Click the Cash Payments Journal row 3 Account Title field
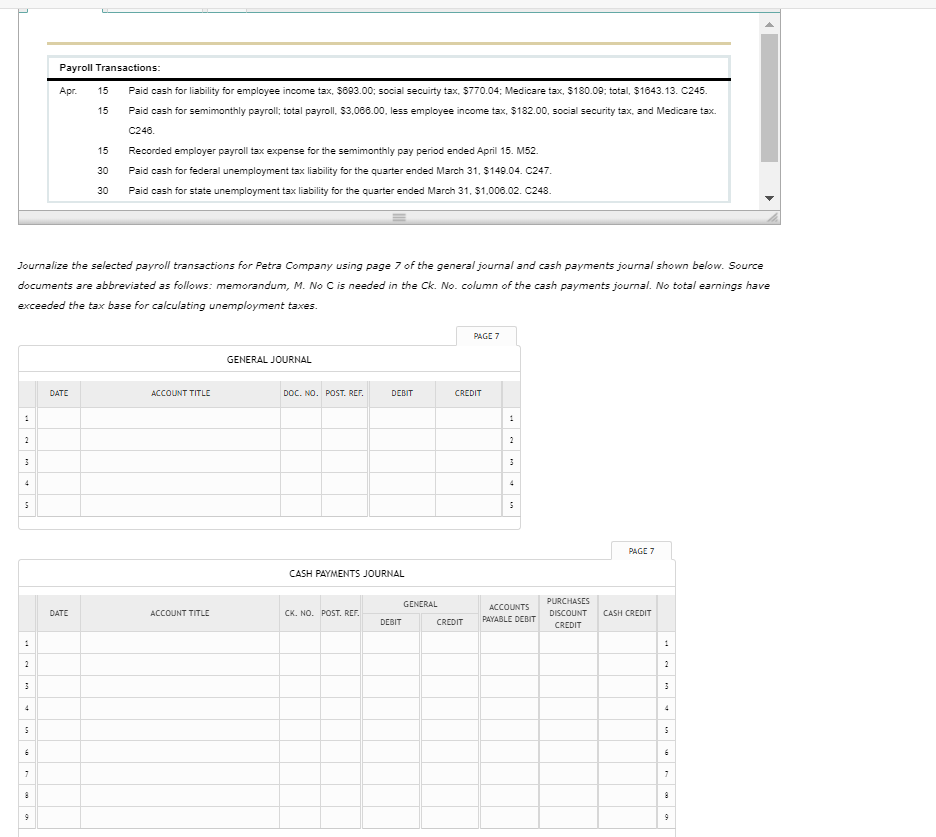This screenshot has height=837, width=936. (x=180, y=687)
